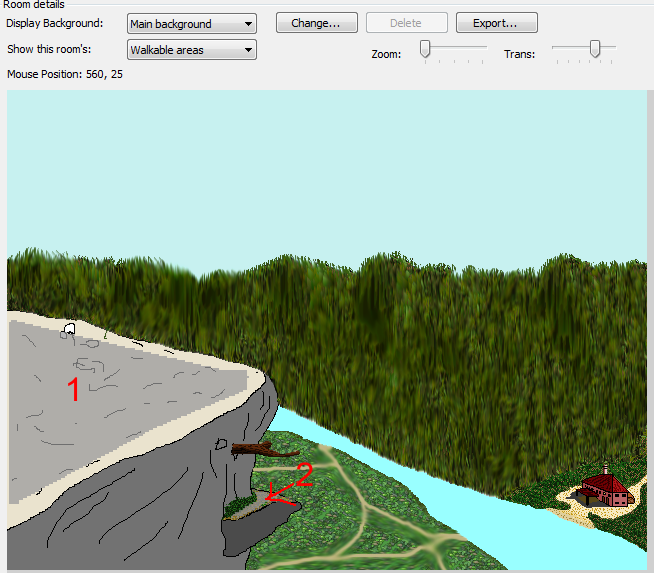Click the 'Show this room's:' label
The width and height of the screenshot is (654, 573).
[x=49, y=49]
